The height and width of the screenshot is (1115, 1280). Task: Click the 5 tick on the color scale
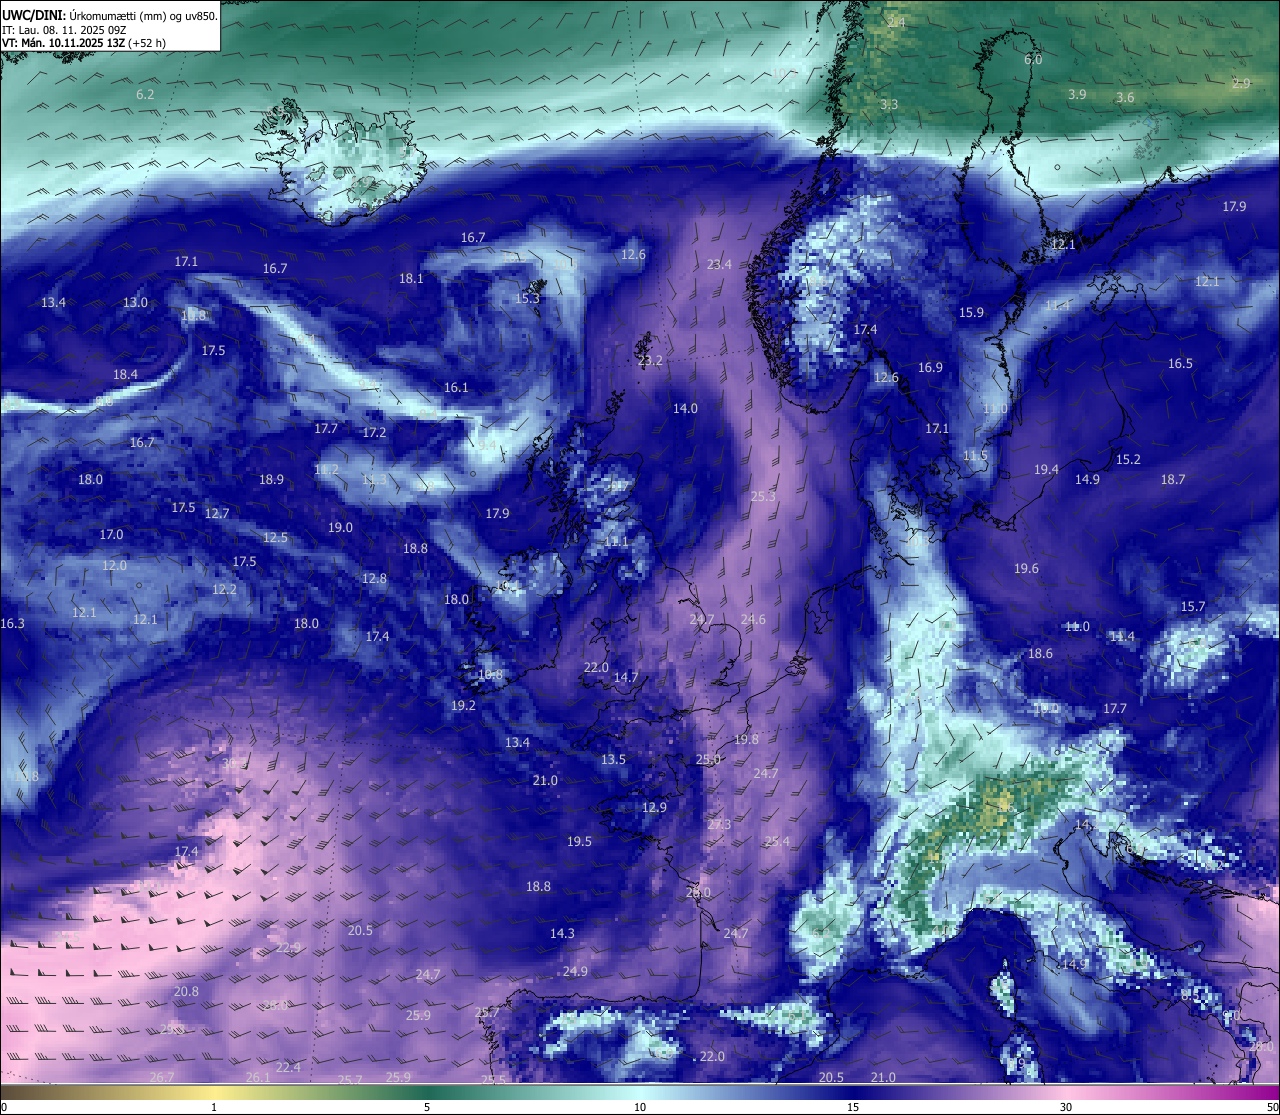[427, 1107]
